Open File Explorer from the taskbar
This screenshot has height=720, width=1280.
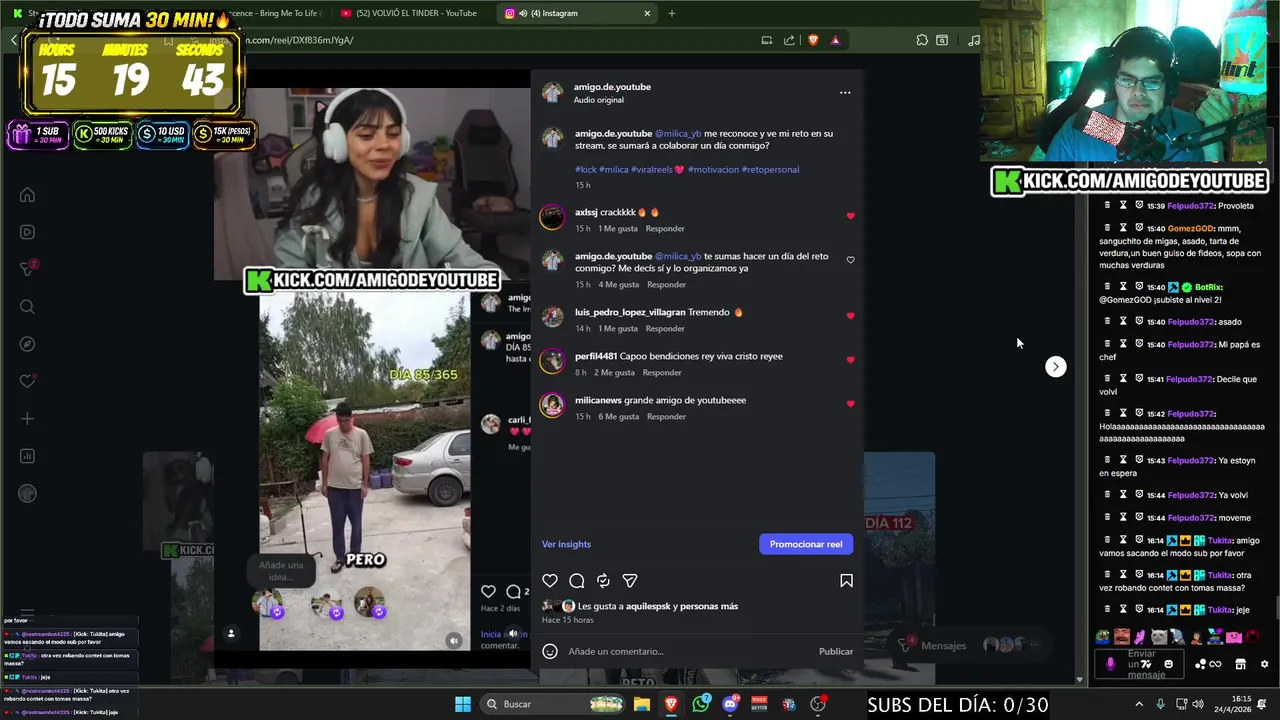(x=642, y=704)
